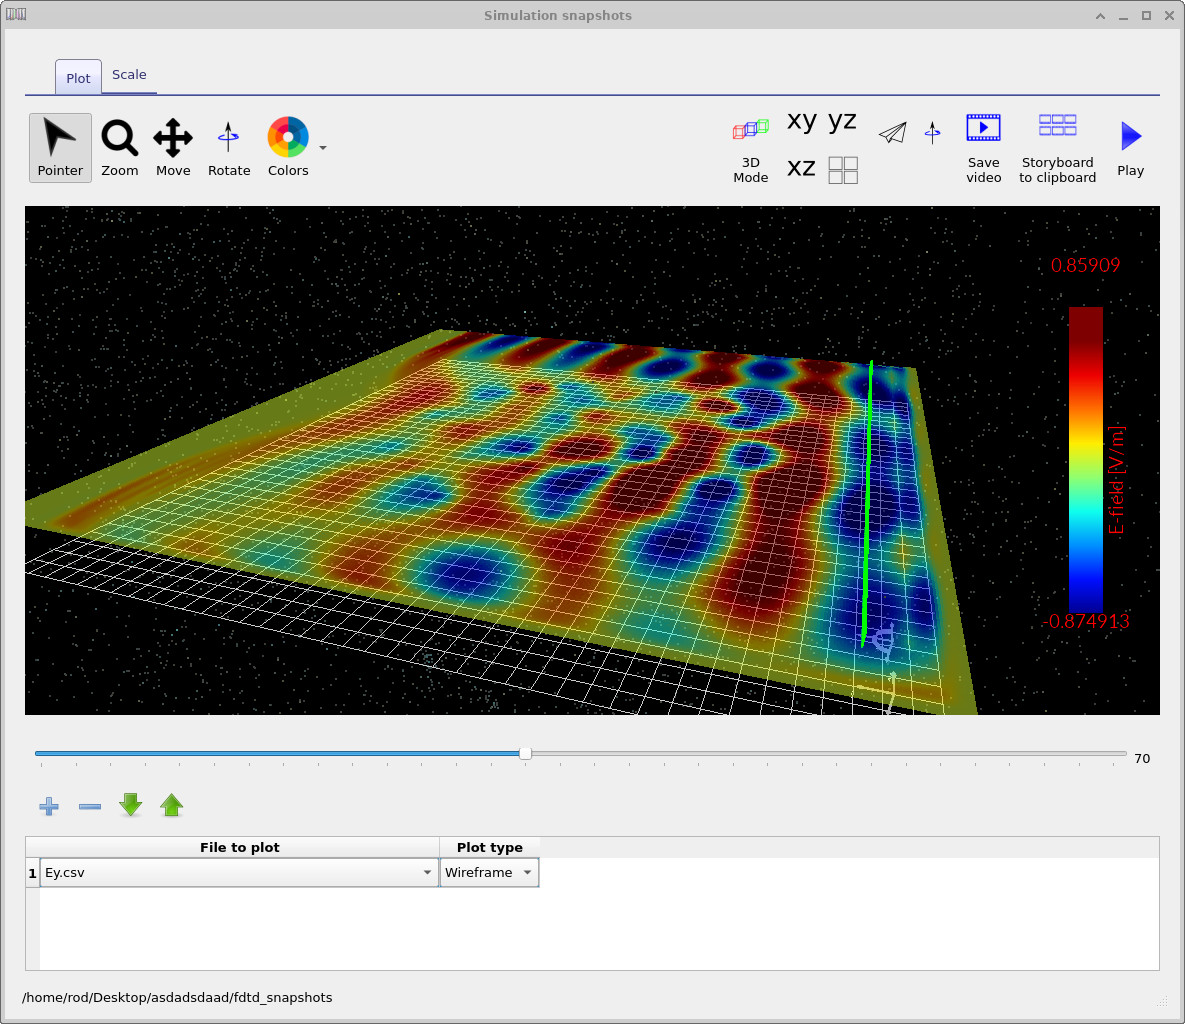1185x1024 pixels.
Task: Select row 1 header in the table
Action: 32,873
